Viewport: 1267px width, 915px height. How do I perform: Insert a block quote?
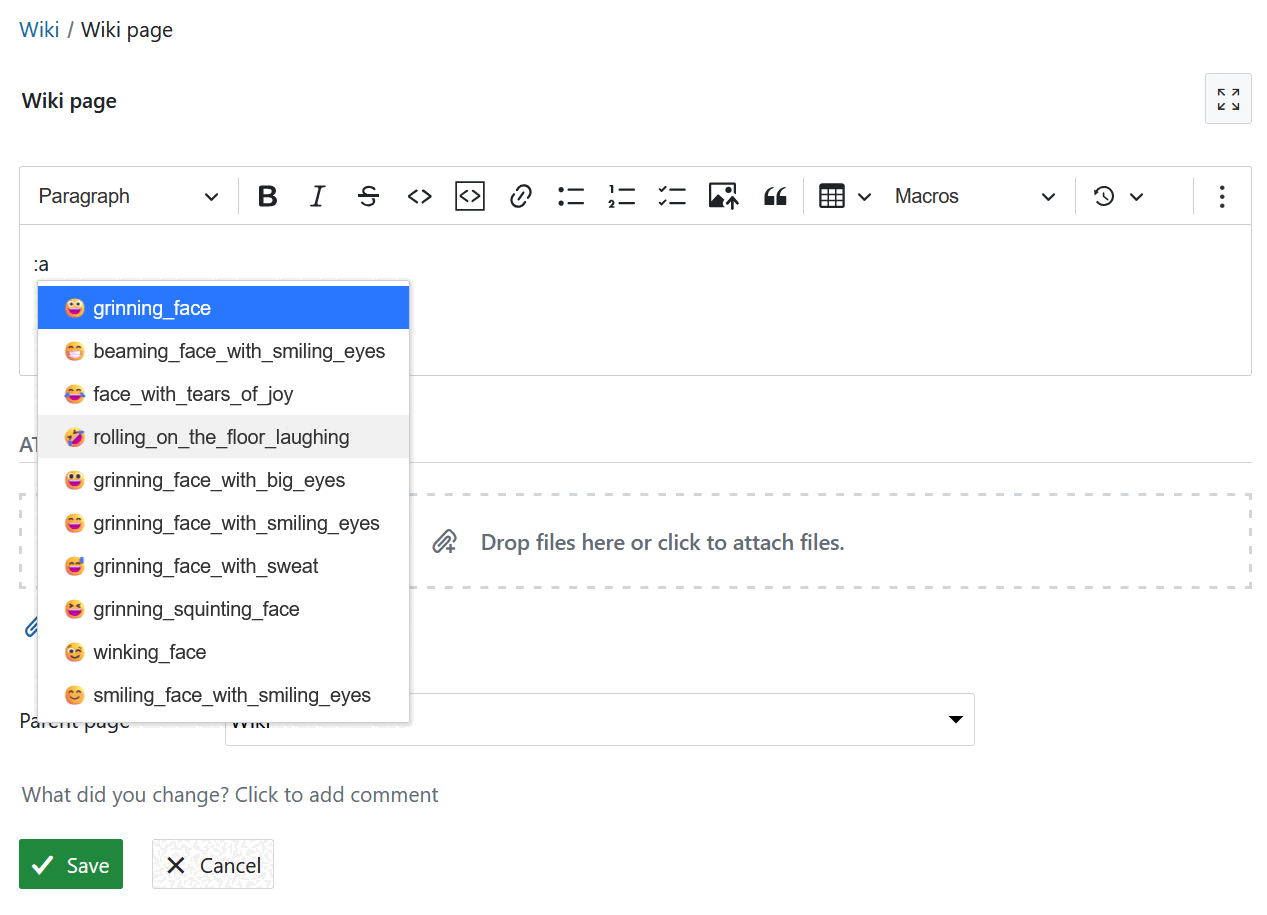pos(775,196)
